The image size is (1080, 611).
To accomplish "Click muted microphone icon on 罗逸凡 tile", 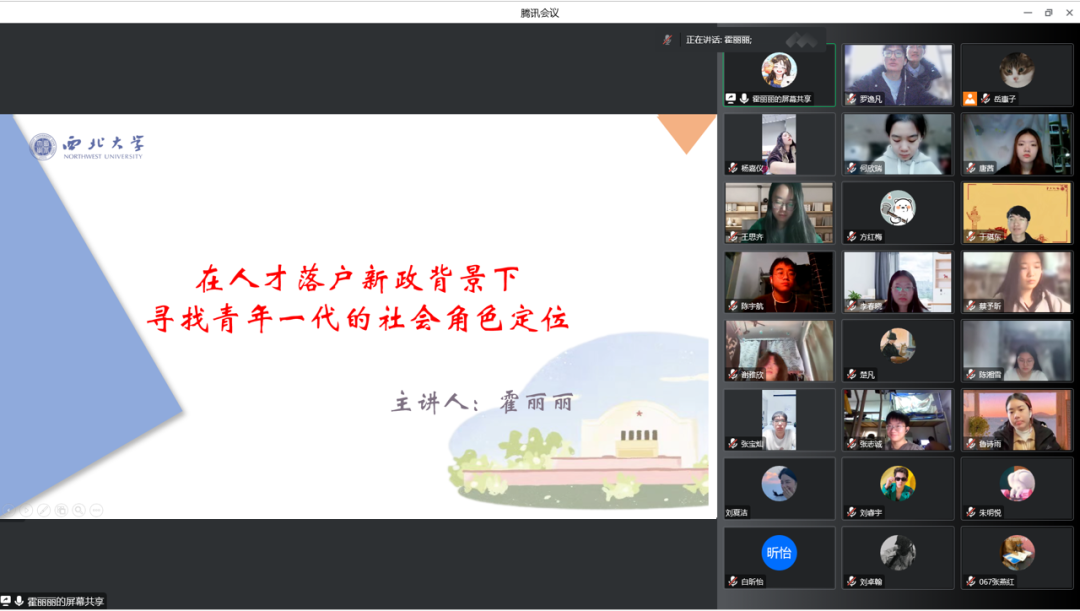I will (x=851, y=99).
